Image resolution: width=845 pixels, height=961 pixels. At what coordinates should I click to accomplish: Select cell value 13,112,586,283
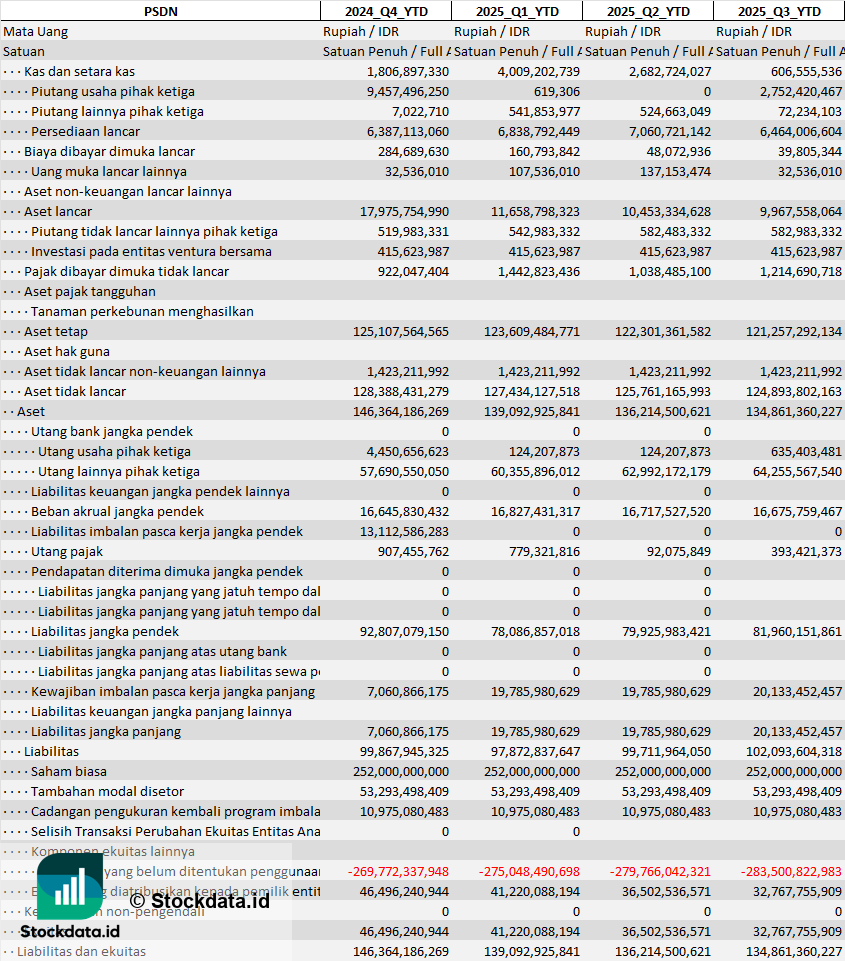[x=404, y=532]
